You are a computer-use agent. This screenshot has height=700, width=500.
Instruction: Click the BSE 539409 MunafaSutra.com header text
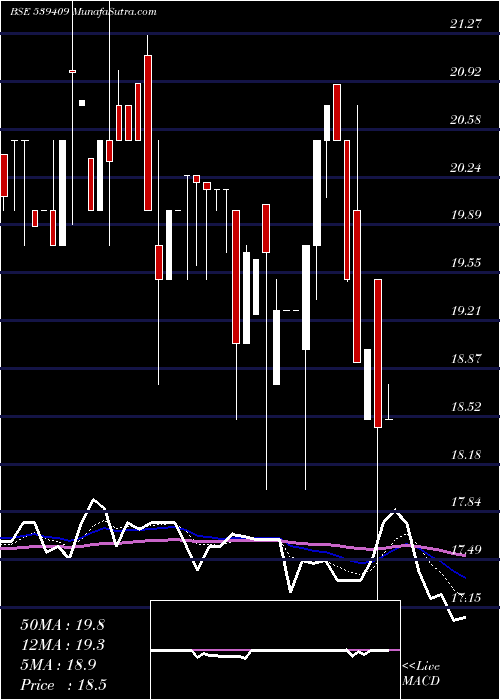click(x=83, y=12)
